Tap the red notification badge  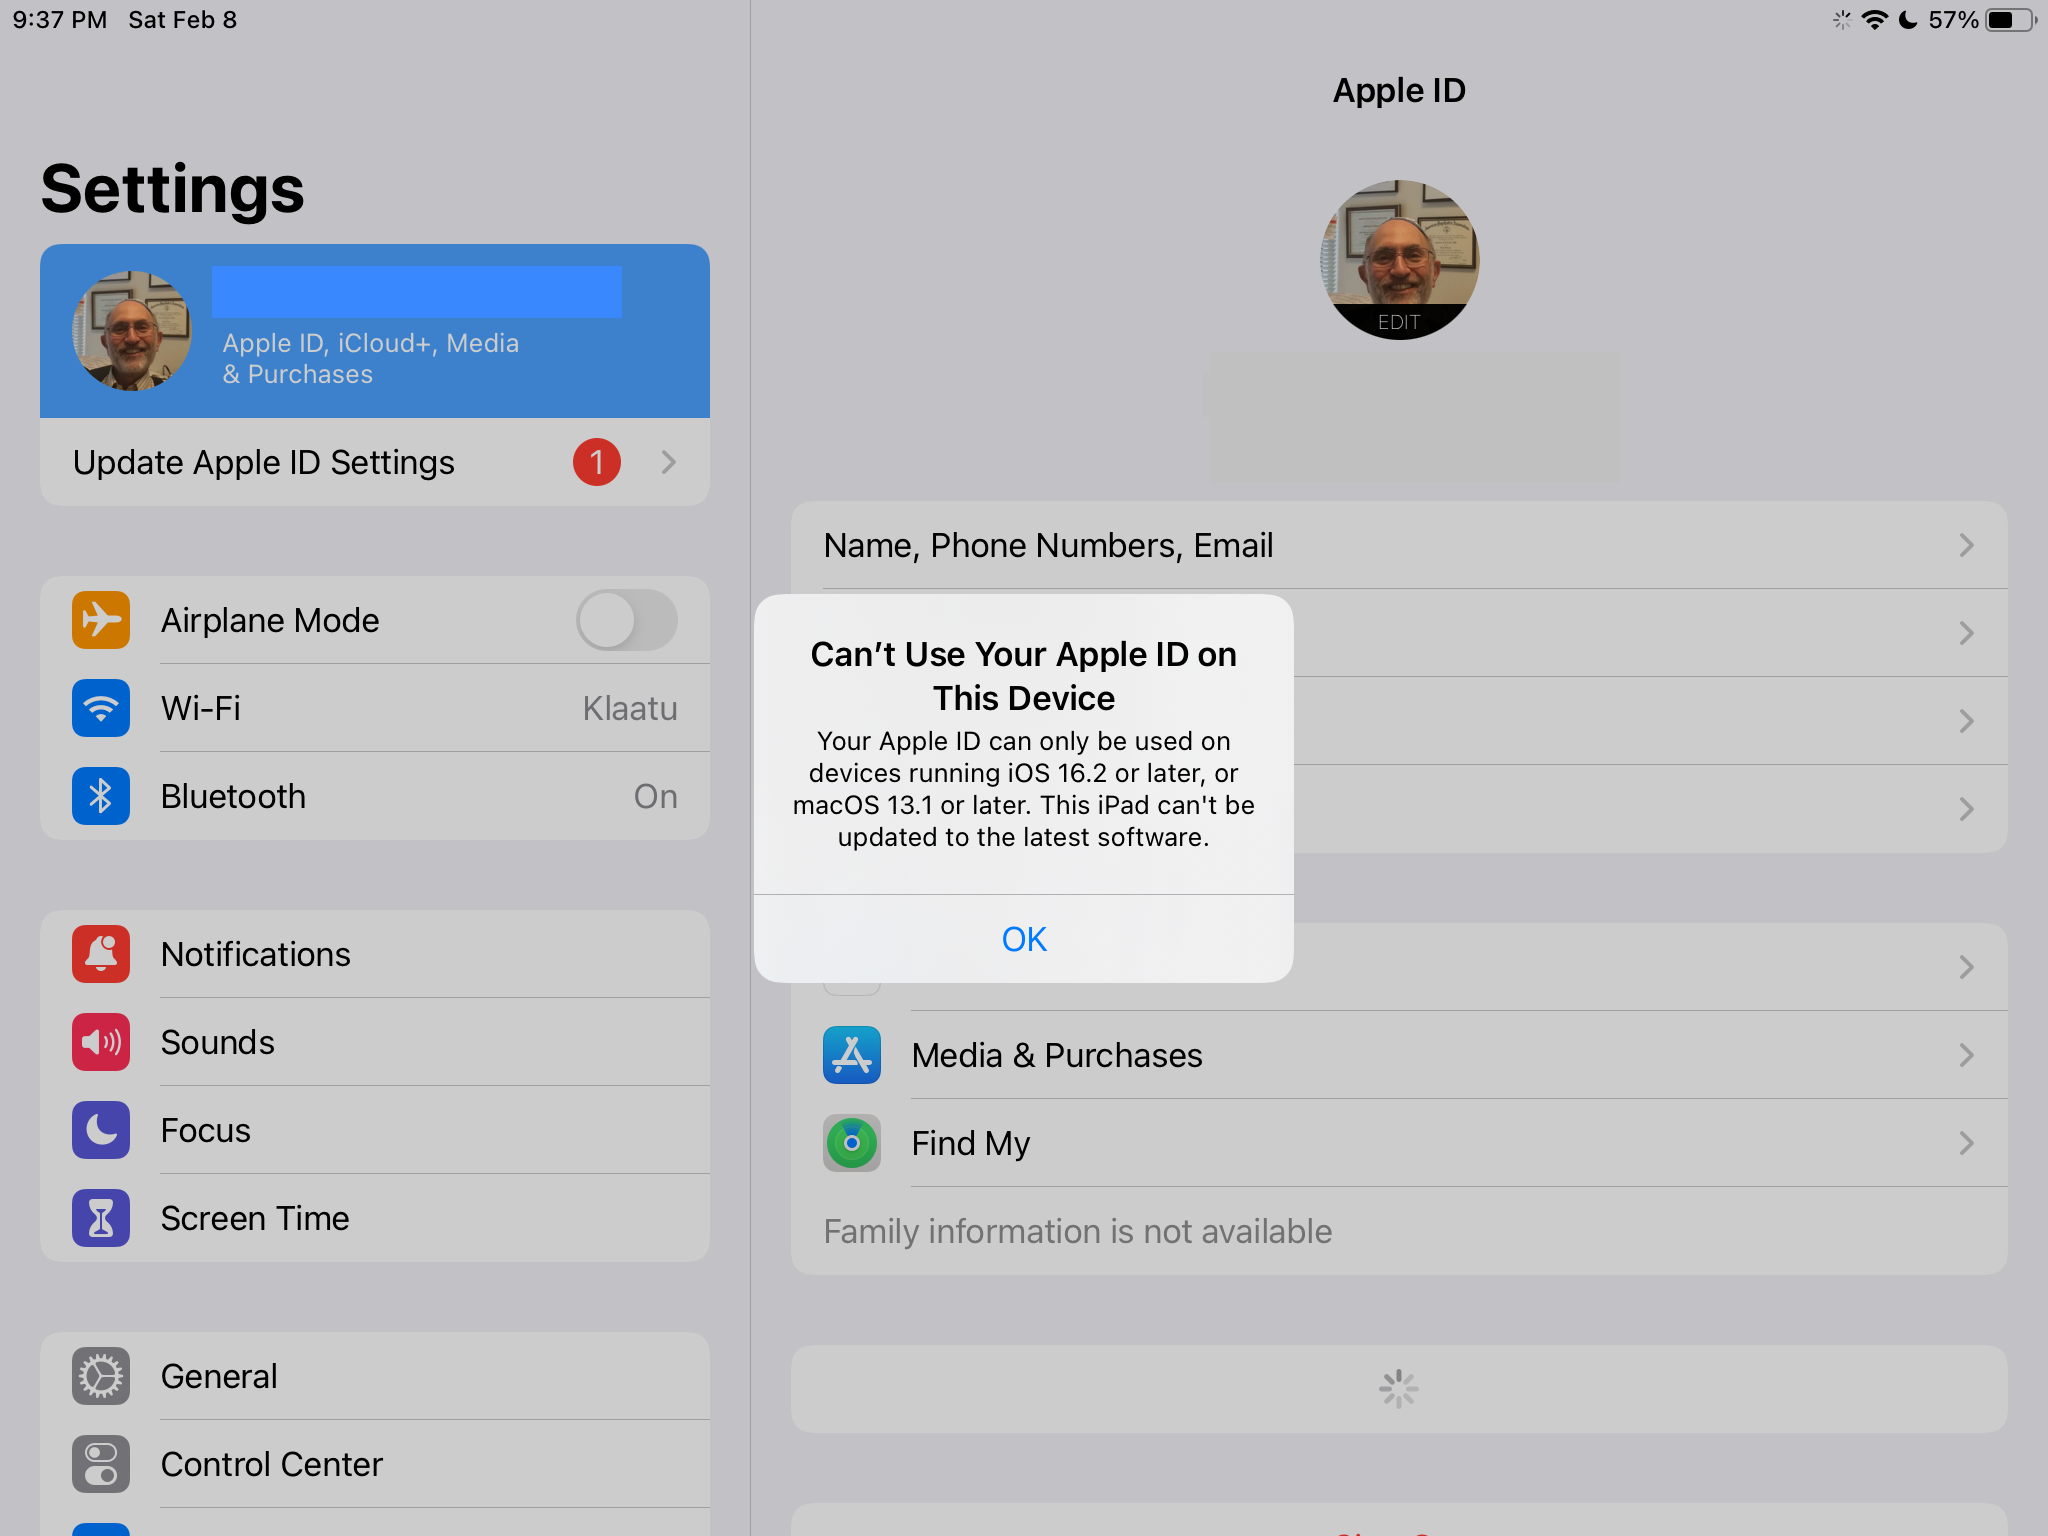(x=597, y=462)
